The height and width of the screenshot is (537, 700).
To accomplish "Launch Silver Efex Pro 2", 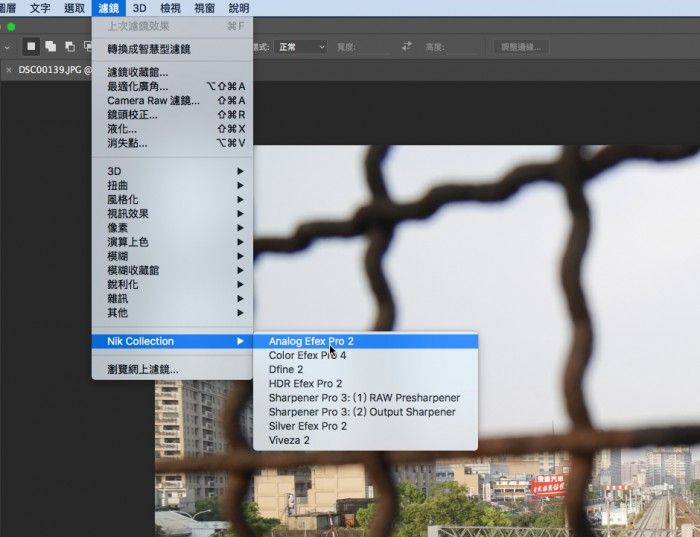I will 365,426.
